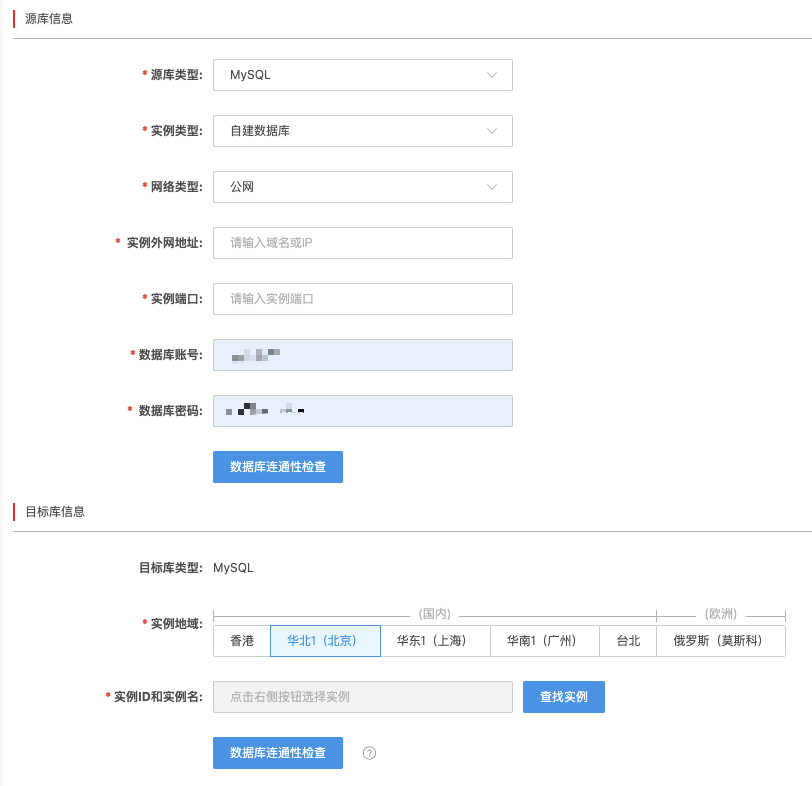This screenshot has height=786, width=812.
Task: Choose the 华东1（上海）region
Action: [x=435, y=641]
